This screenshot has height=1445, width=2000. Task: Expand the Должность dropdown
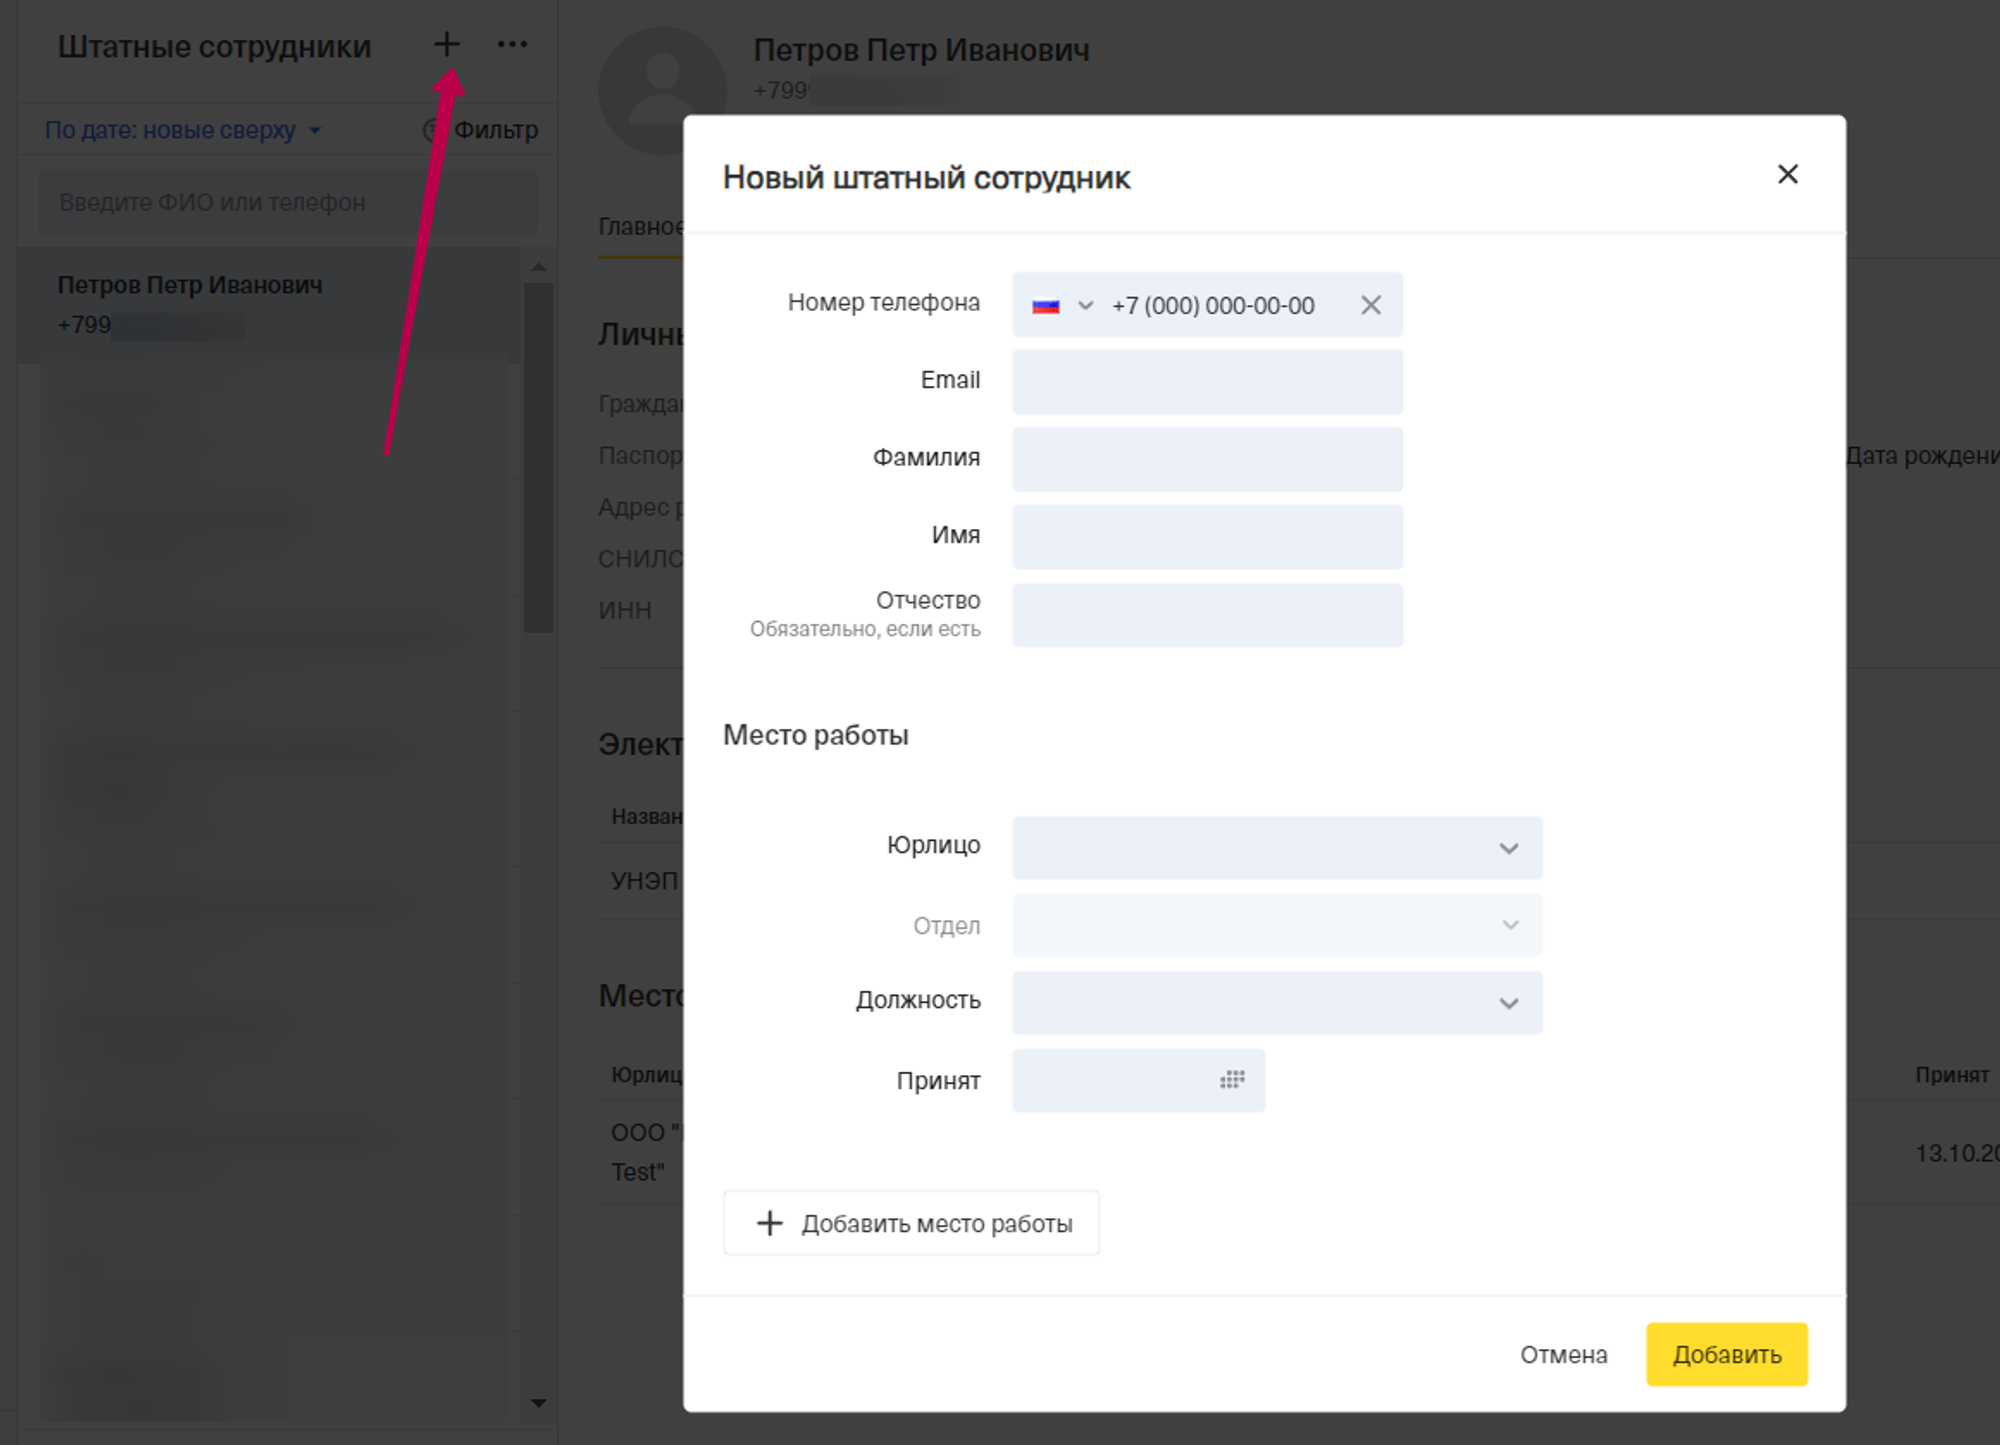(1276, 1002)
